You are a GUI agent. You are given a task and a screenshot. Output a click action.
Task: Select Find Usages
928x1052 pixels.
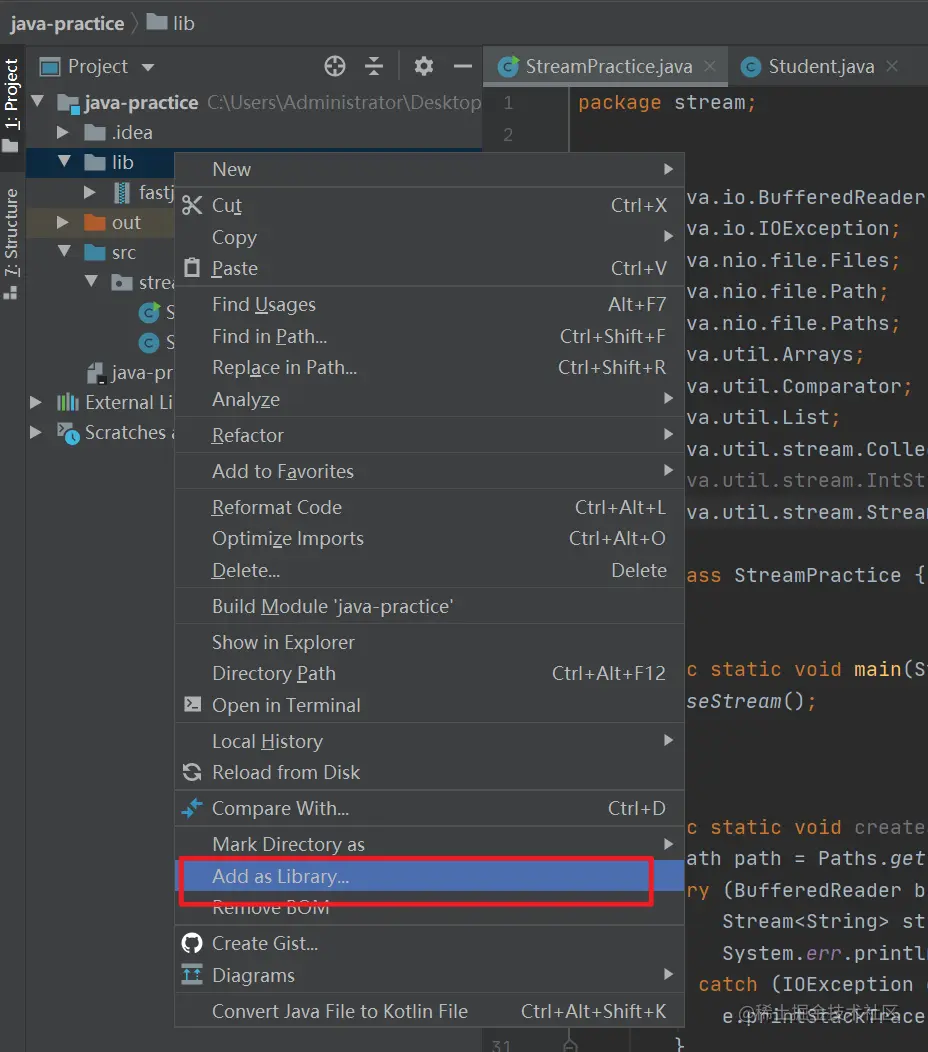pos(429,304)
